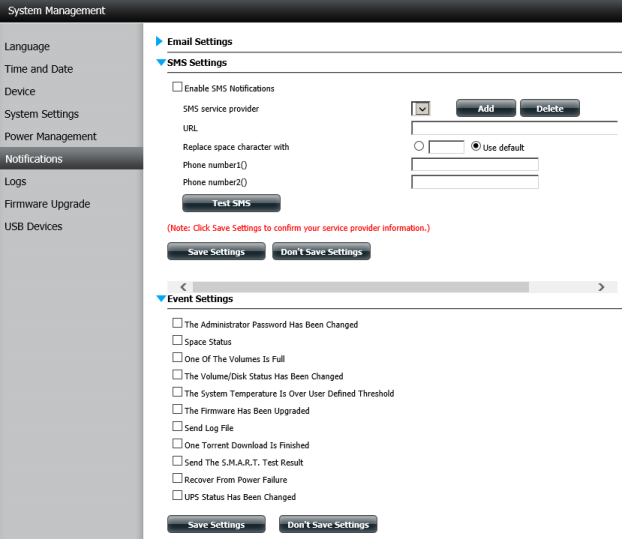The width and height of the screenshot is (622, 539).
Task: Select the Use default radio button
Action: click(x=476, y=146)
